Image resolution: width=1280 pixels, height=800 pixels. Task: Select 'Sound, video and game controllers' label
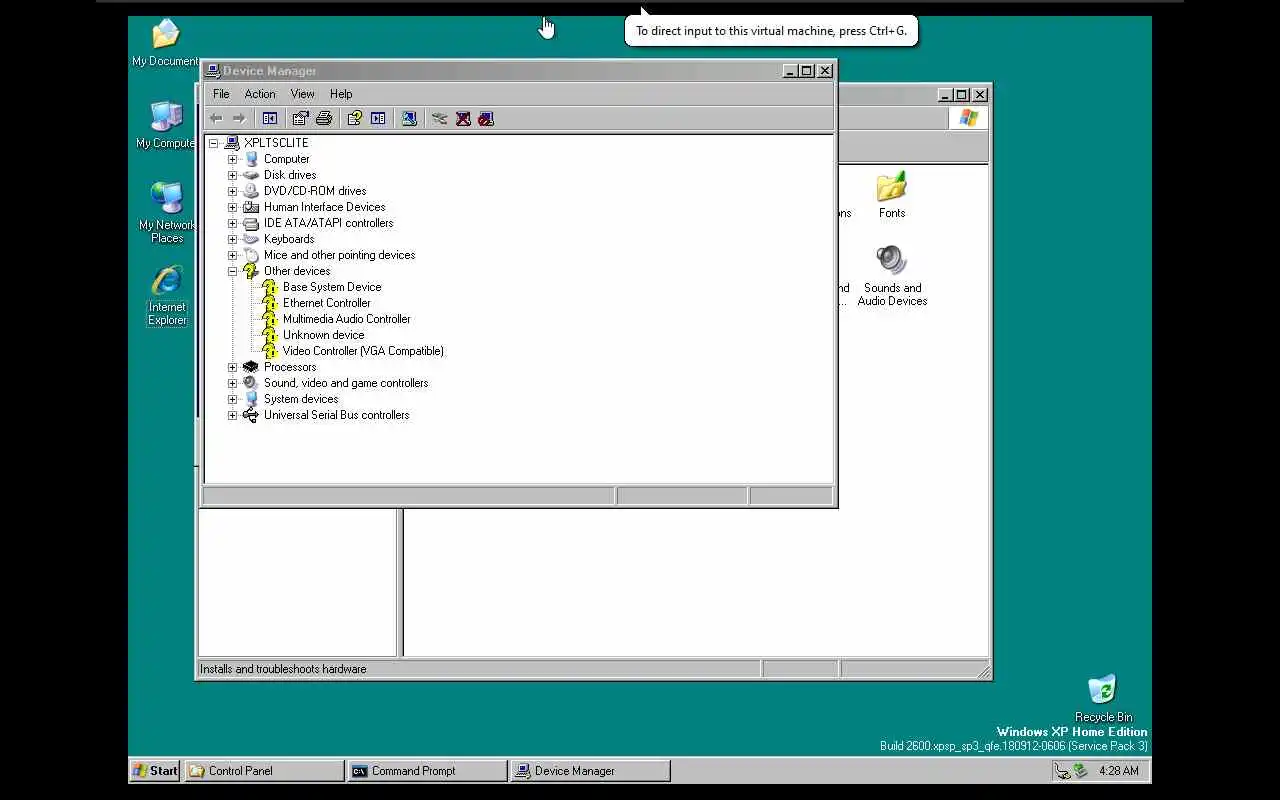click(346, 383)
